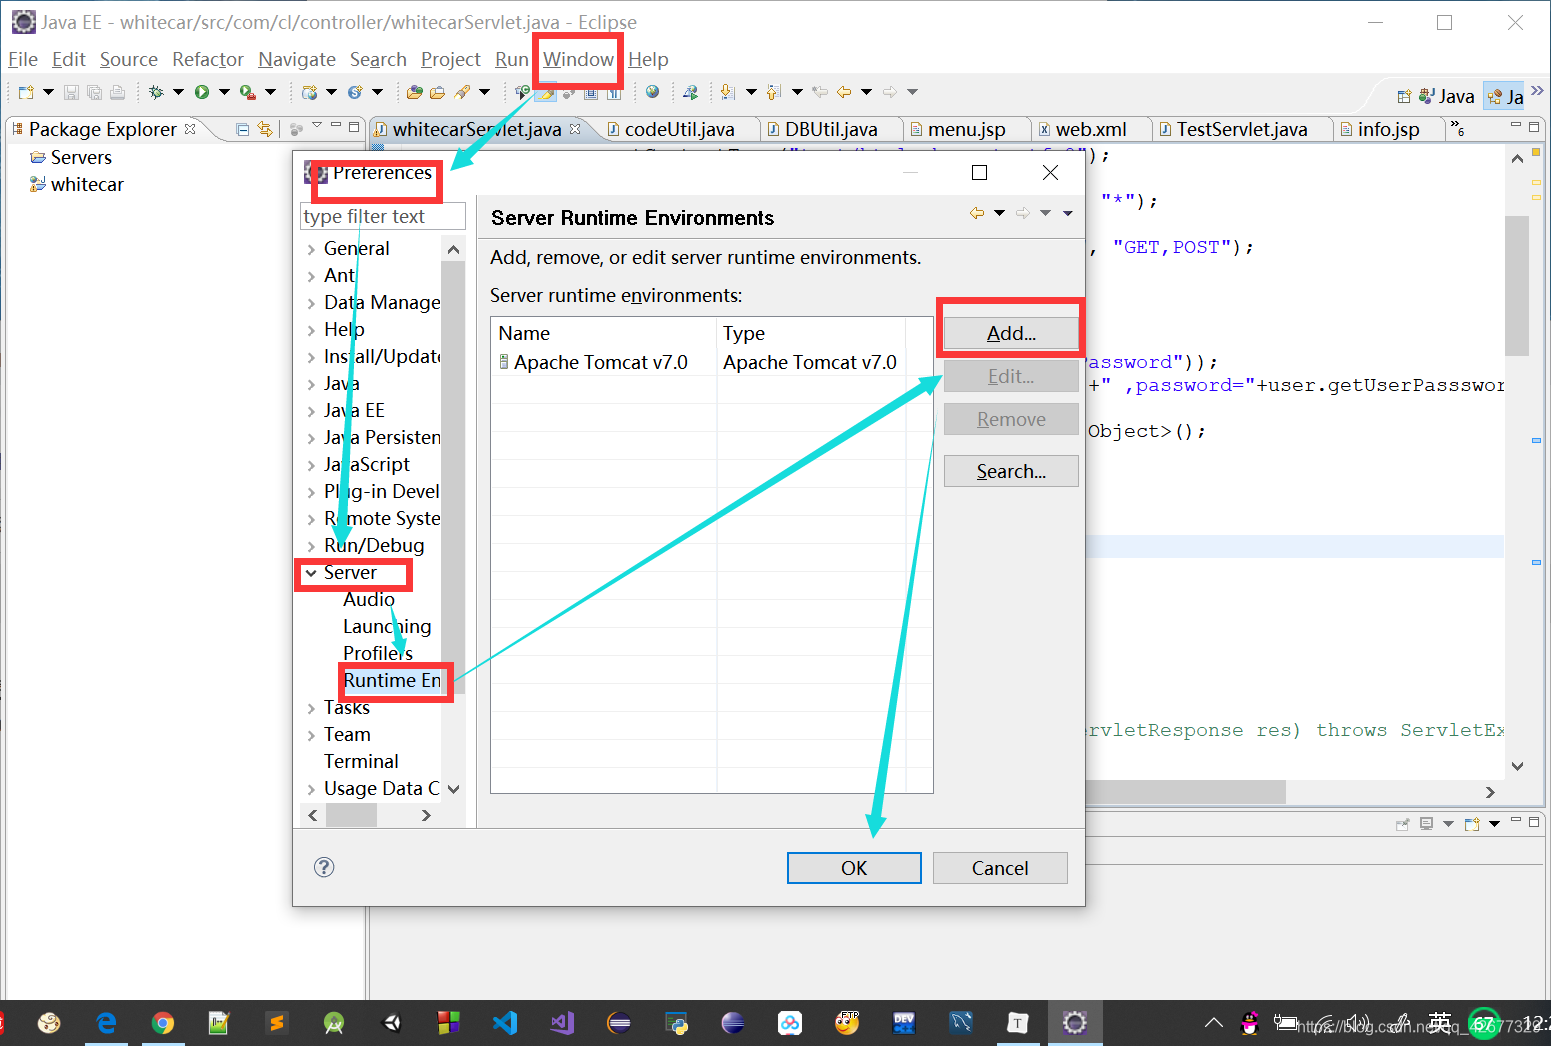
Task: Click the Save toolbar icon
Action: (71, 92)
